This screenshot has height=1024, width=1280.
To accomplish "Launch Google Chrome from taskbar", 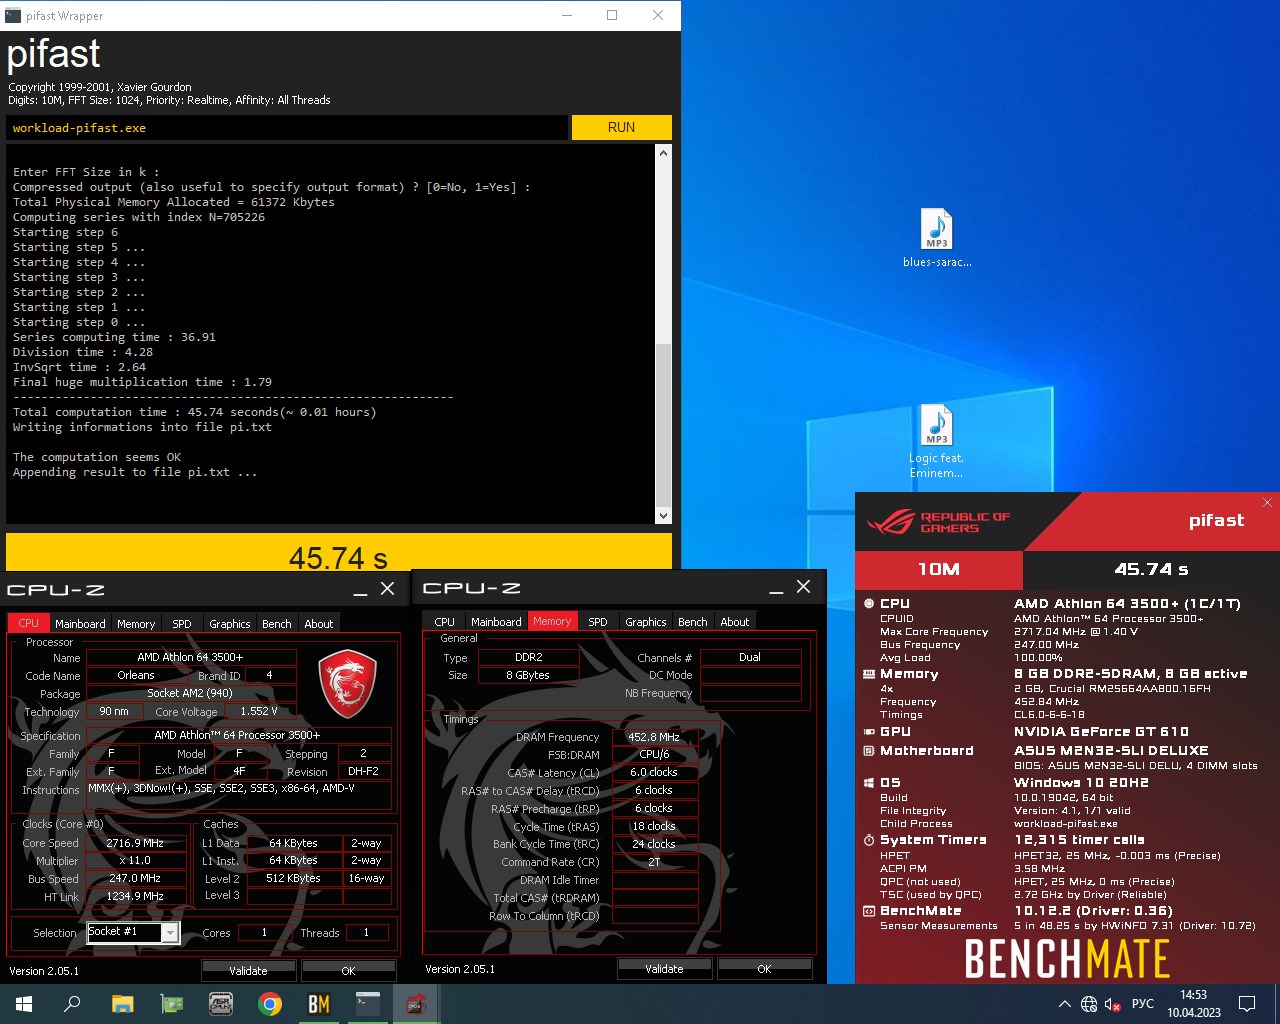I will pyautogui.click(x=270, y=1004).
